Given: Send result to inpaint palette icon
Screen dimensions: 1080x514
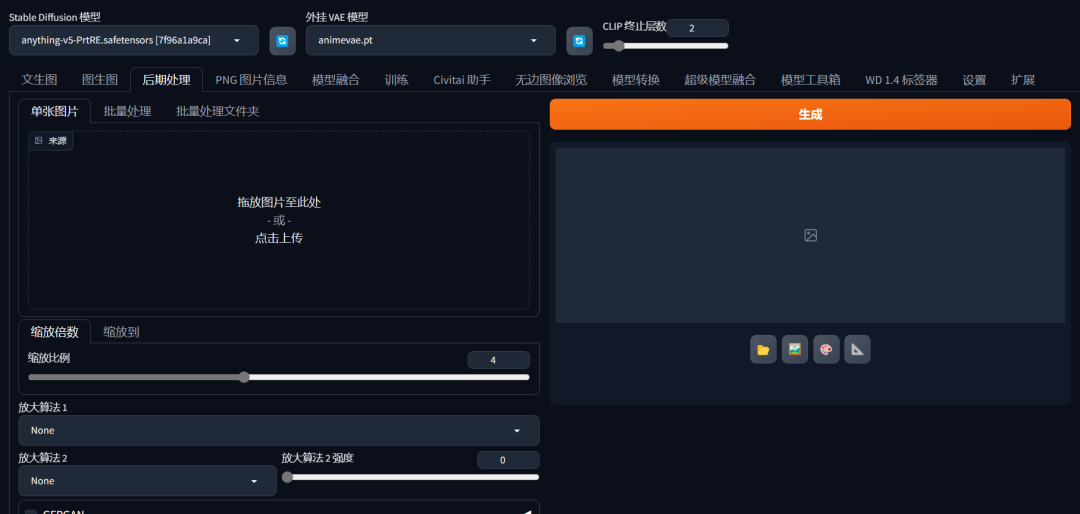Looking at the screenshot, I should [x=826, y=349].
